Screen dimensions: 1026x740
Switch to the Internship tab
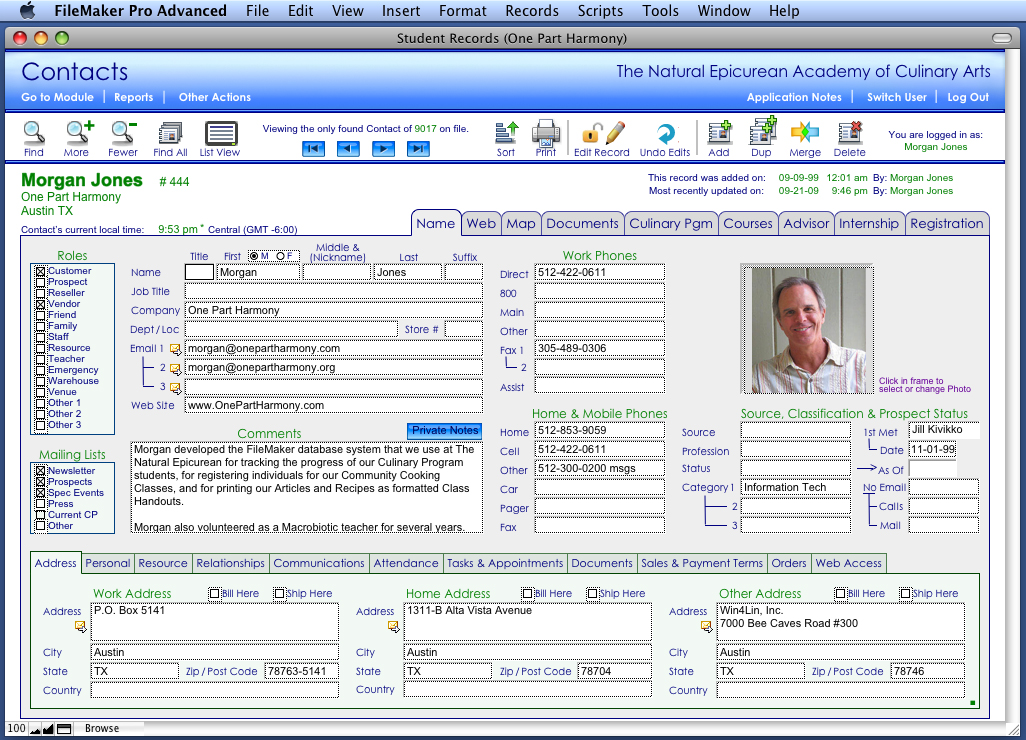(868, 224)
